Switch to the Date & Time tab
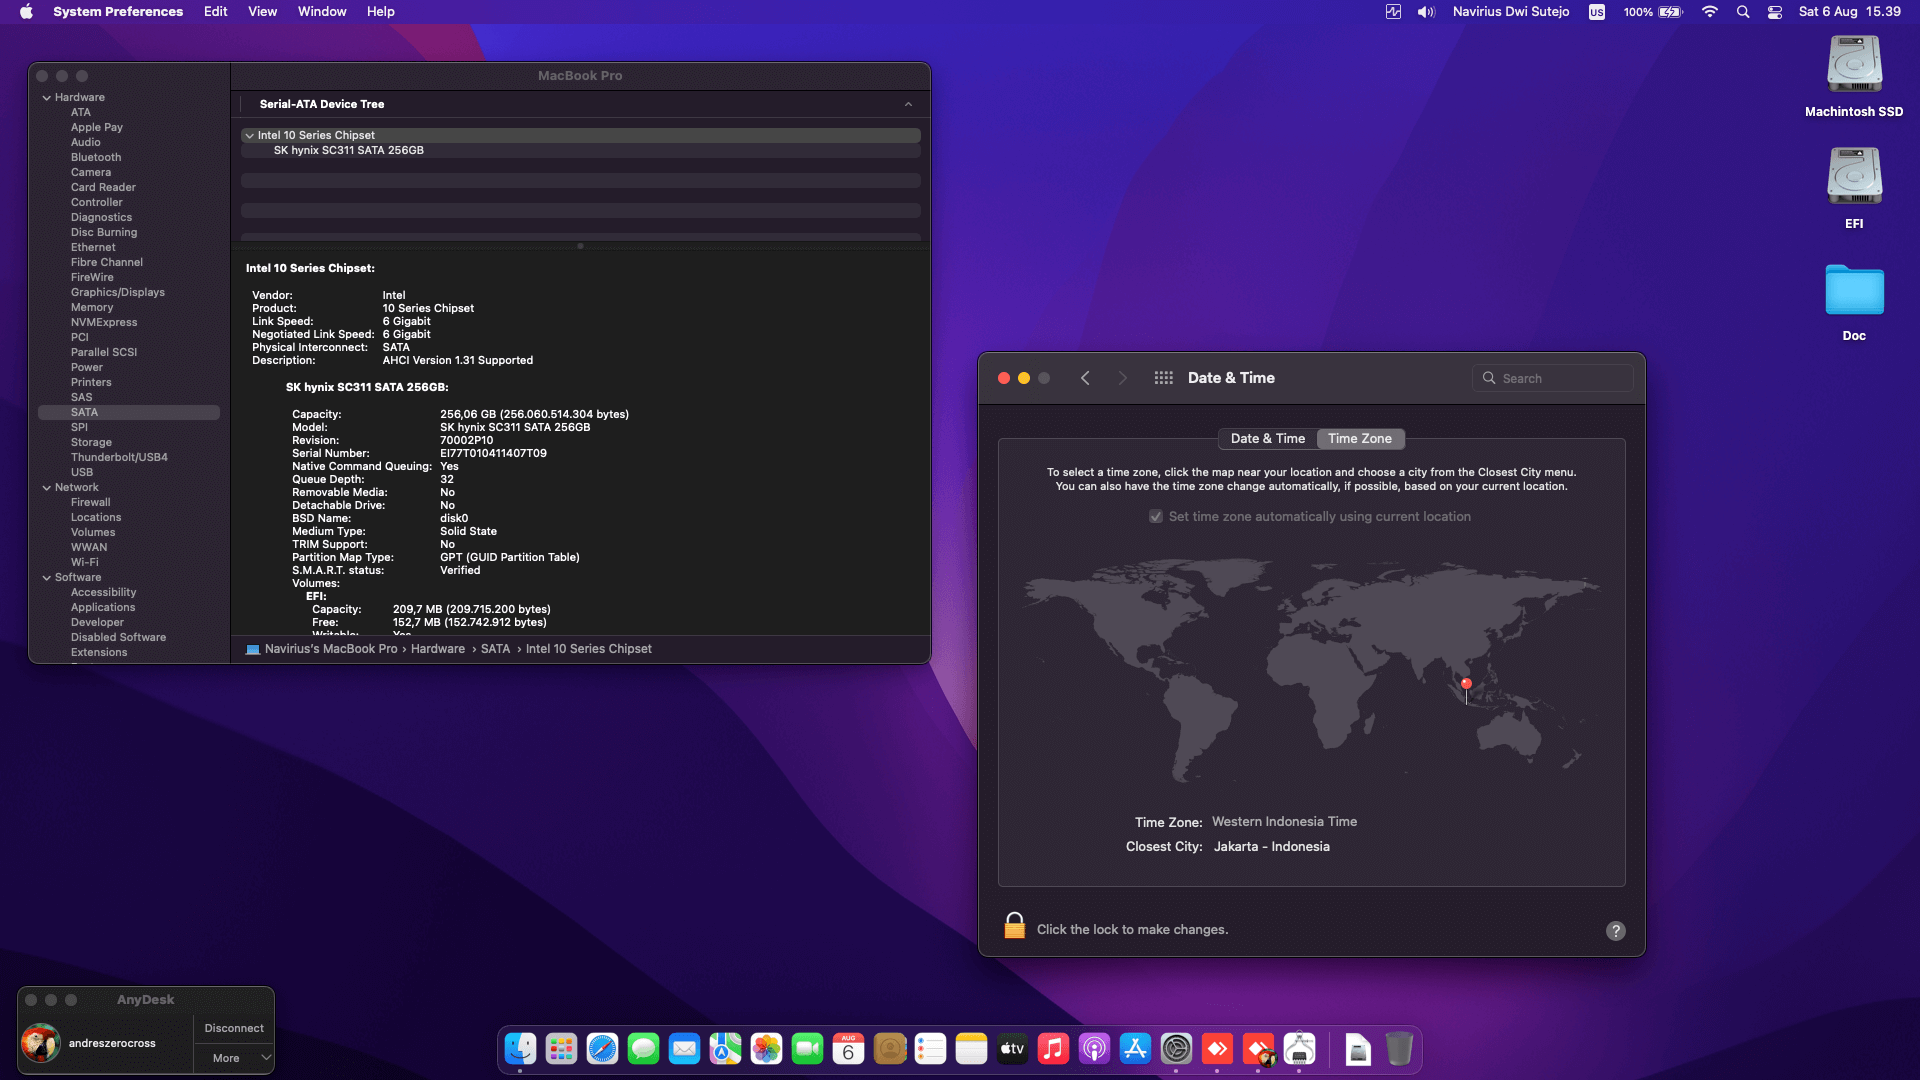1920x1080 pixels. tap(1267, 439)
